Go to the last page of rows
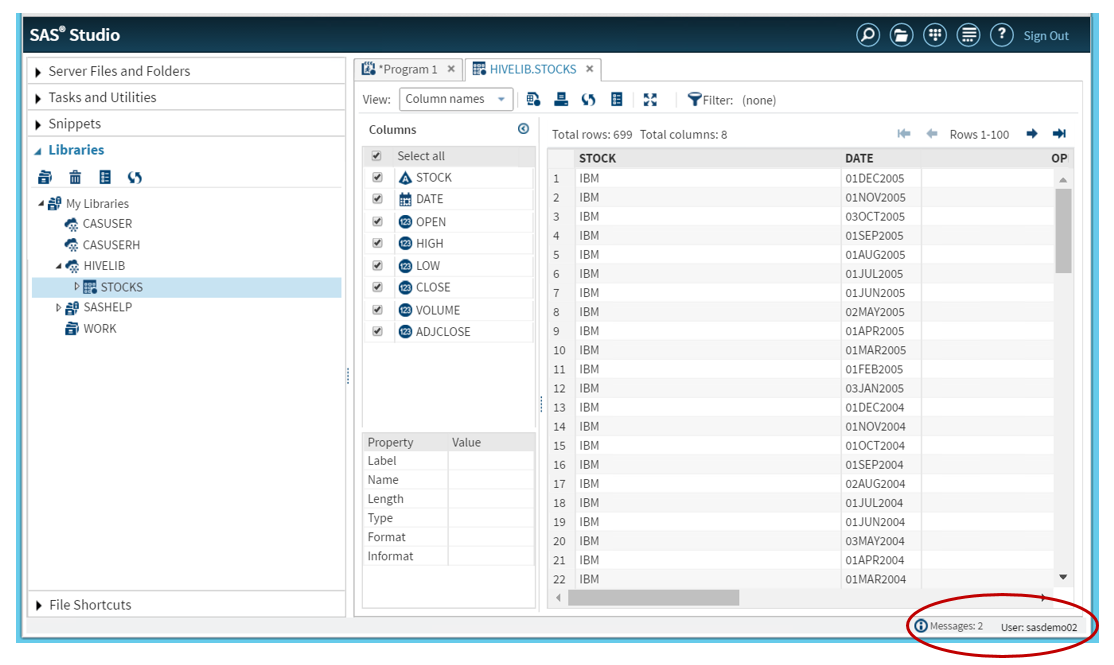 click(1059, 134)
